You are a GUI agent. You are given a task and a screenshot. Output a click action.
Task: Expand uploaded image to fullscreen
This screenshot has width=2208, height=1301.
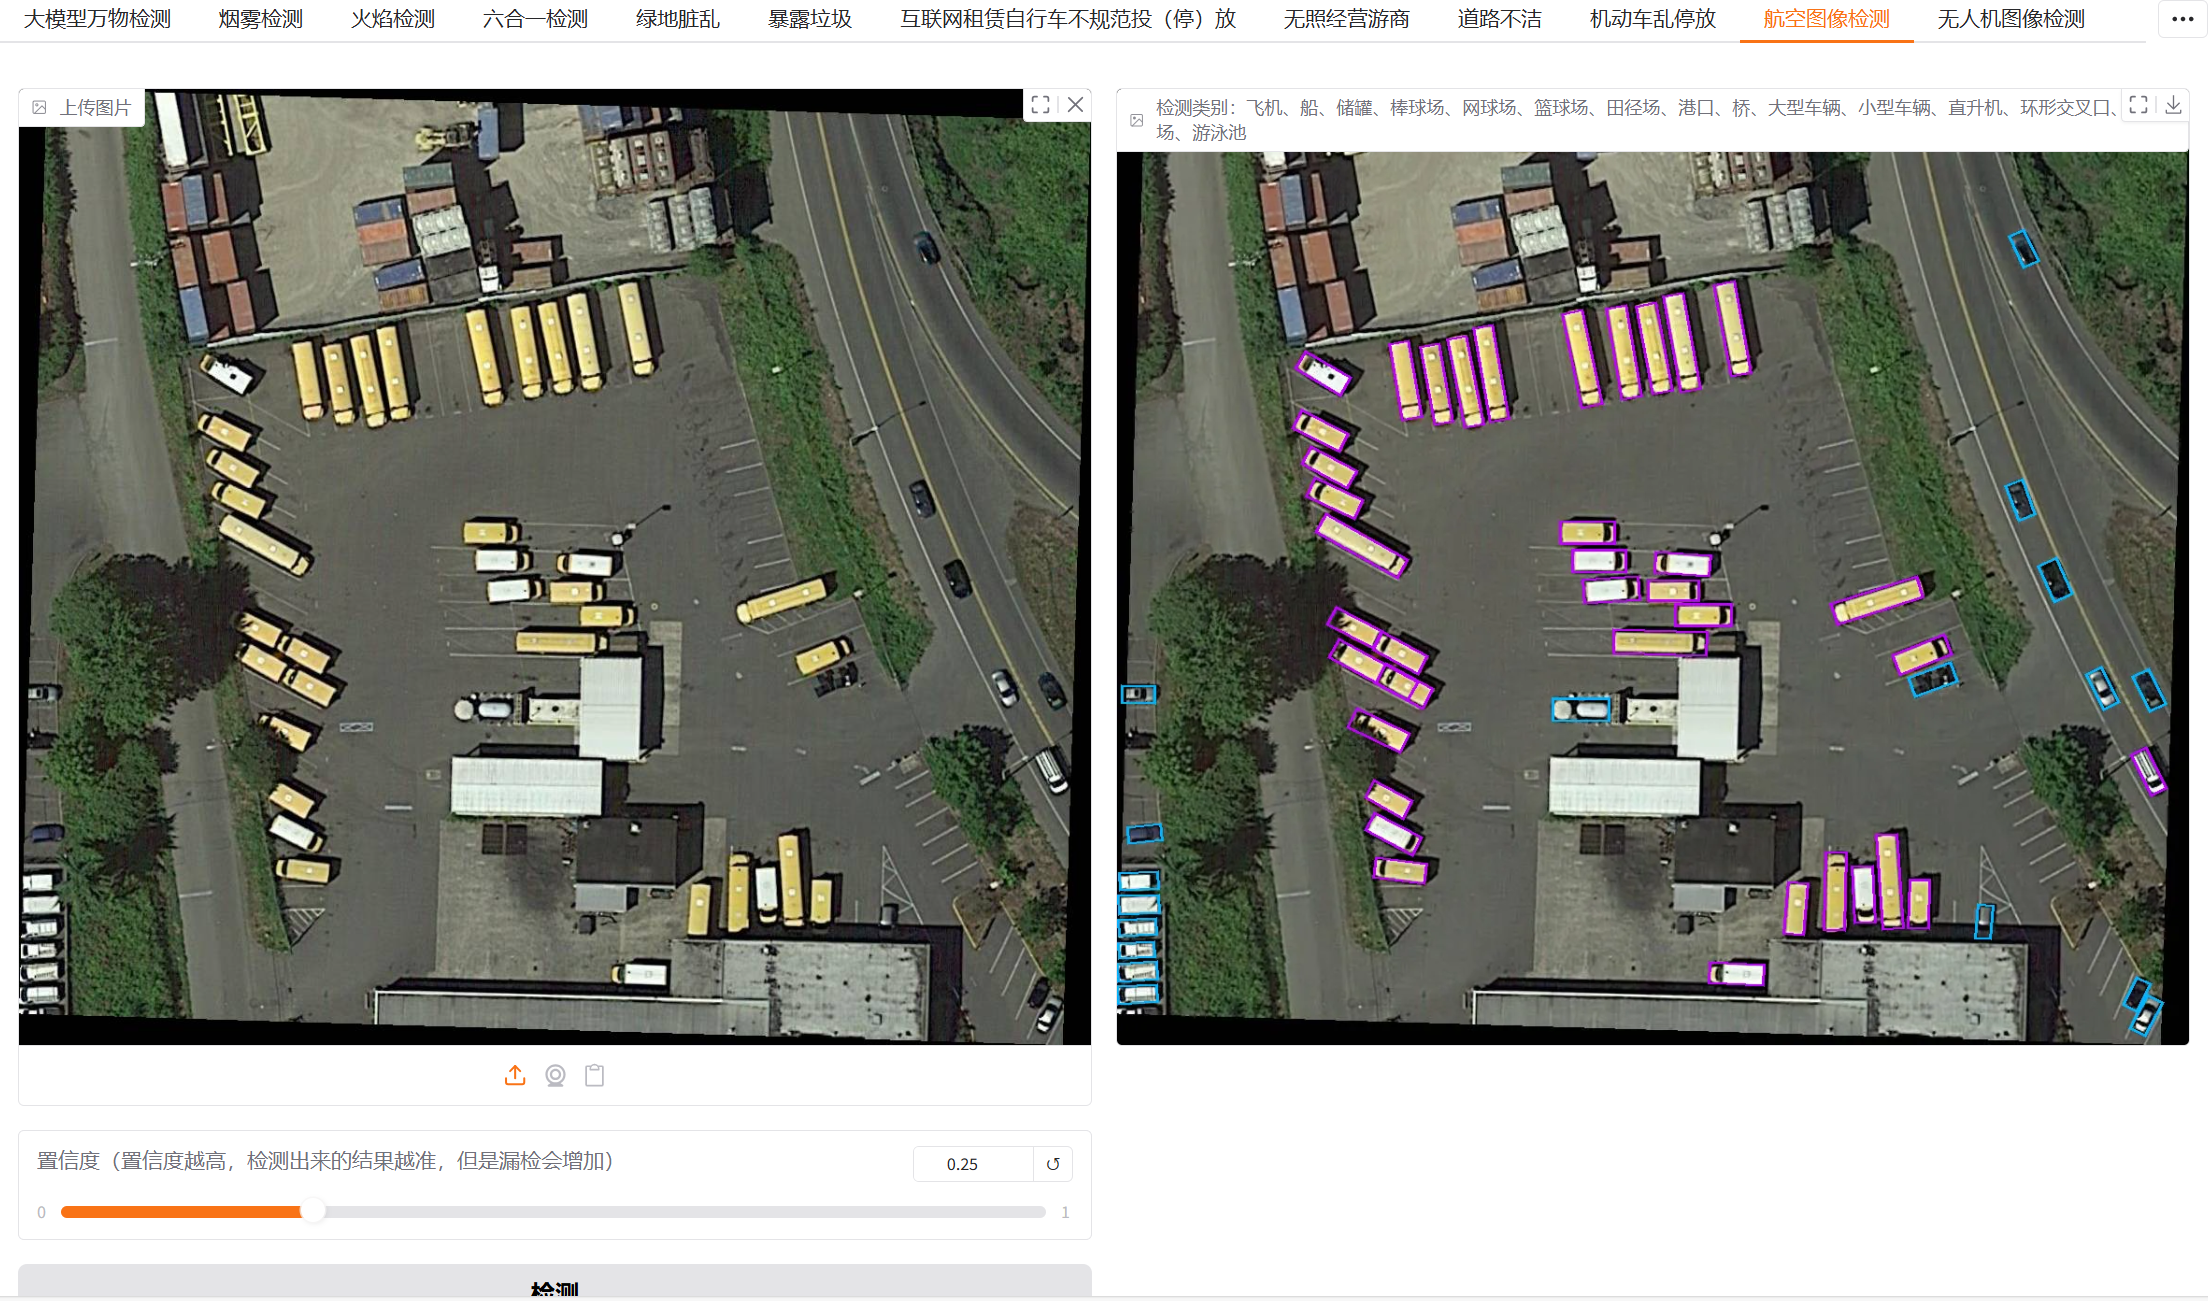pos(1040,105)
